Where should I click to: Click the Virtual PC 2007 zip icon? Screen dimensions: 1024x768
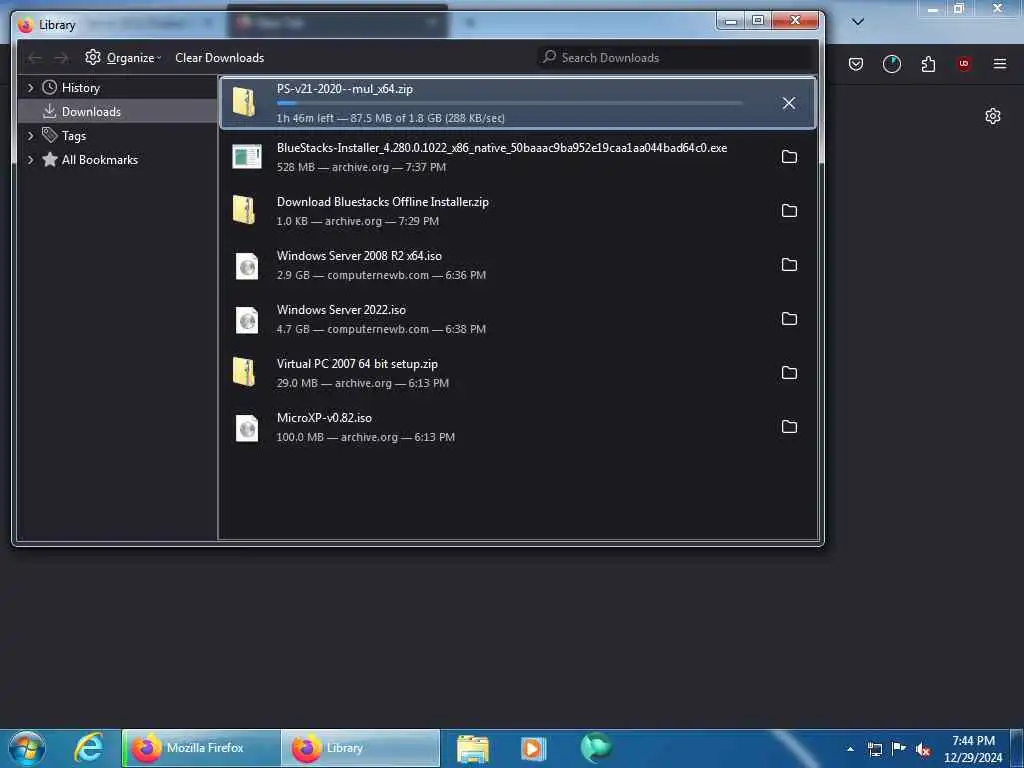(x=244, y=372)
